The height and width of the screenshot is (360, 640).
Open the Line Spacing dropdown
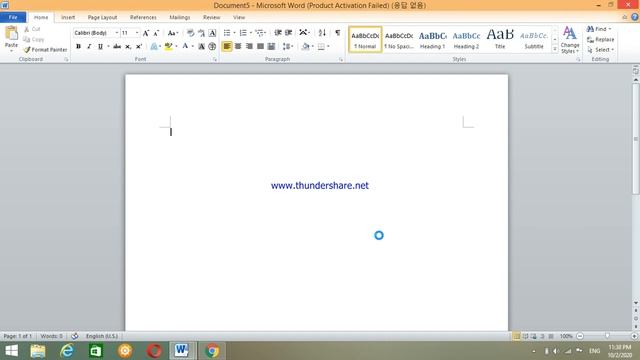[x=288, y=47]
